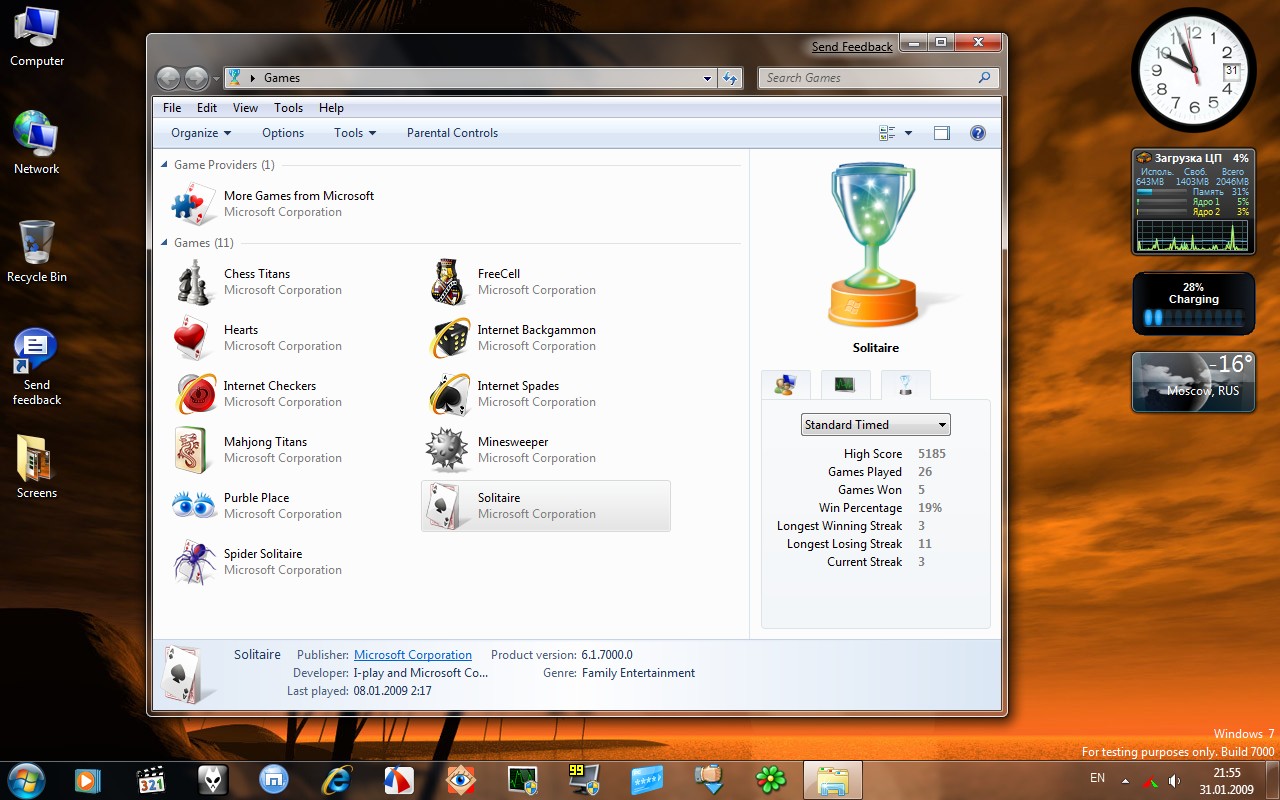Open Computer desktop icon
Viewport: 1280px width, 800px height.
click(37, 37)
